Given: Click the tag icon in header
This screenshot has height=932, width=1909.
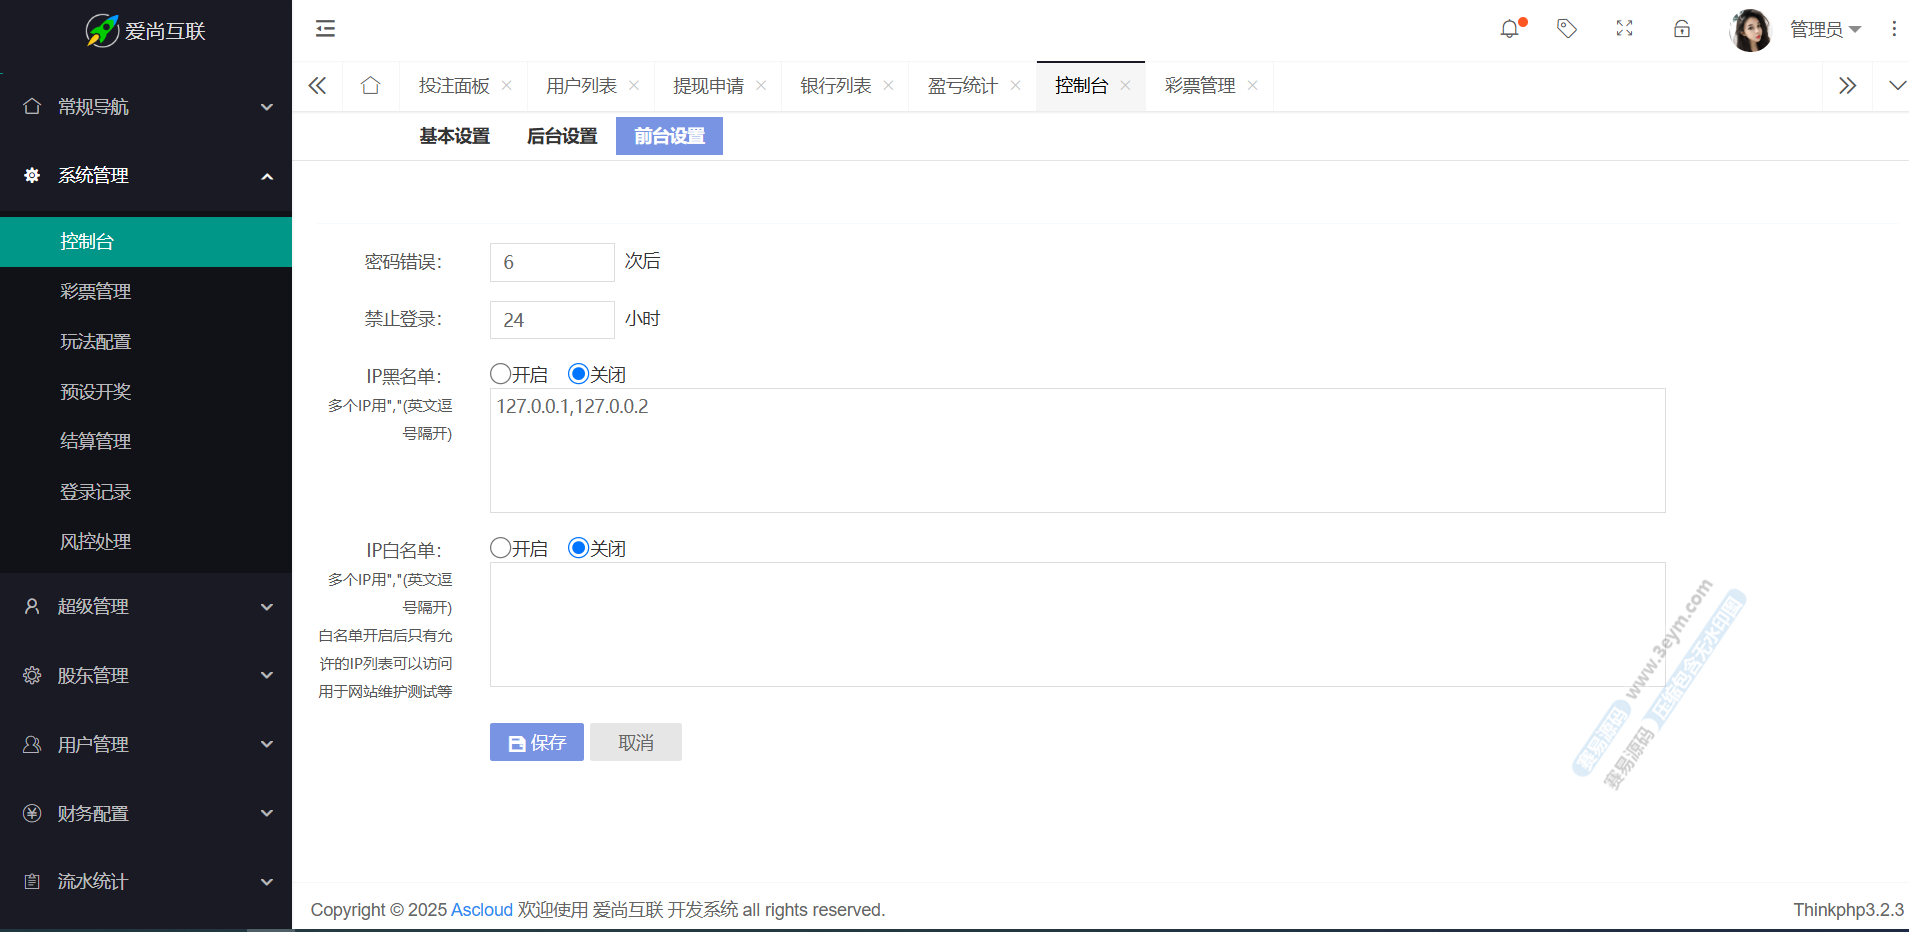Looking at the screenshot, I should click(x=1567, y=29).
